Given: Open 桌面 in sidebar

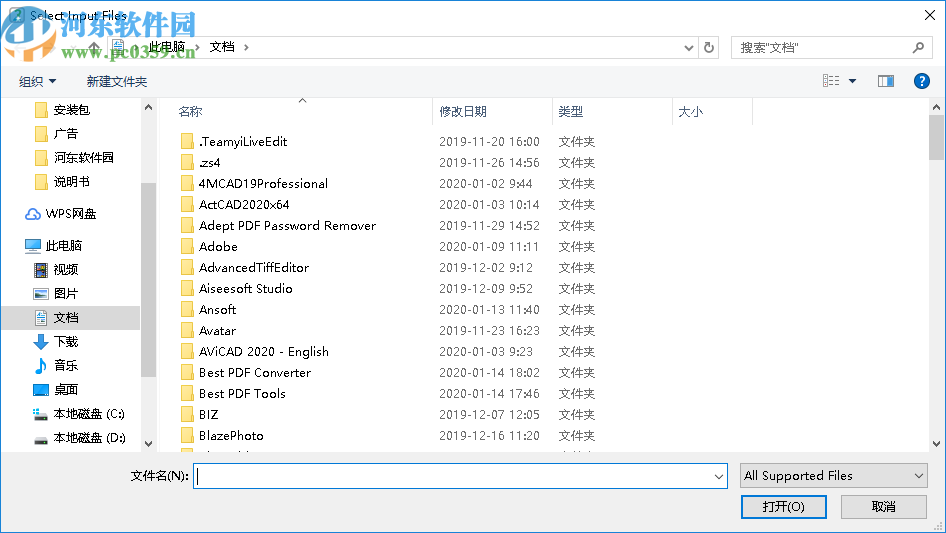Looking at the screenshot, I should pos(65,389).
